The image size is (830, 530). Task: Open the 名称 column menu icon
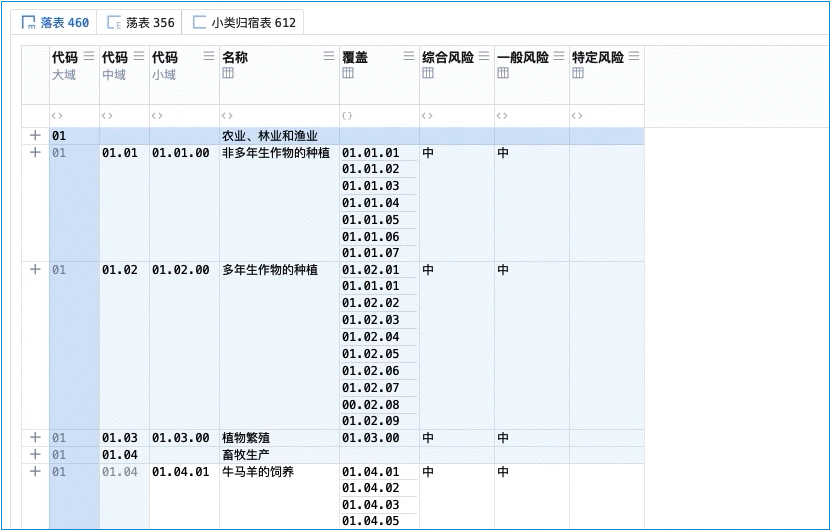329,57
